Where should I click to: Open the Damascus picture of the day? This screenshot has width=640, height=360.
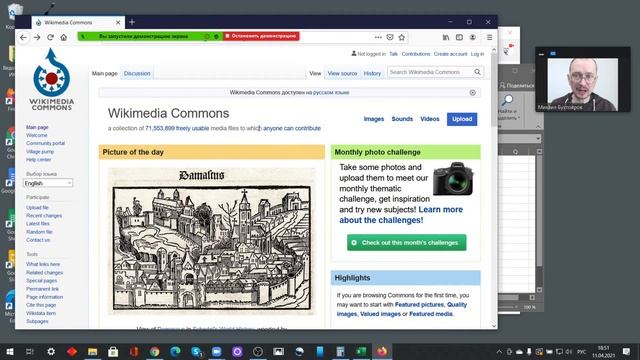(x=211, y=241)
